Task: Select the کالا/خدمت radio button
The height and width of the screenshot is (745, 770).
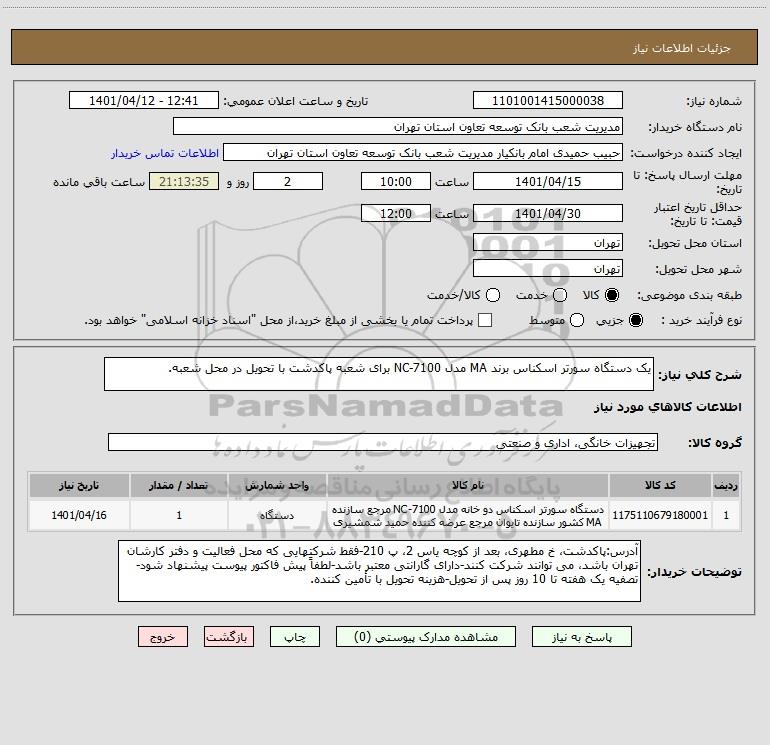Action: 493,295
